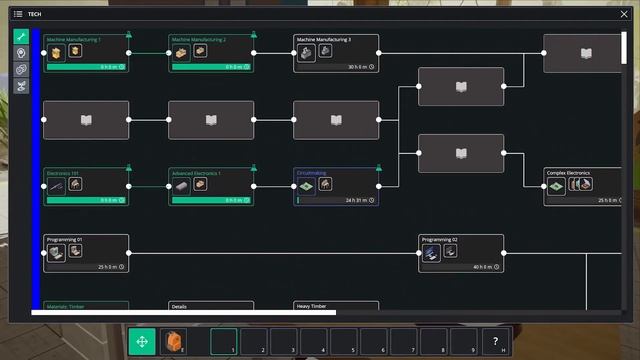Select hotbar slot 9

click(464, 341)
